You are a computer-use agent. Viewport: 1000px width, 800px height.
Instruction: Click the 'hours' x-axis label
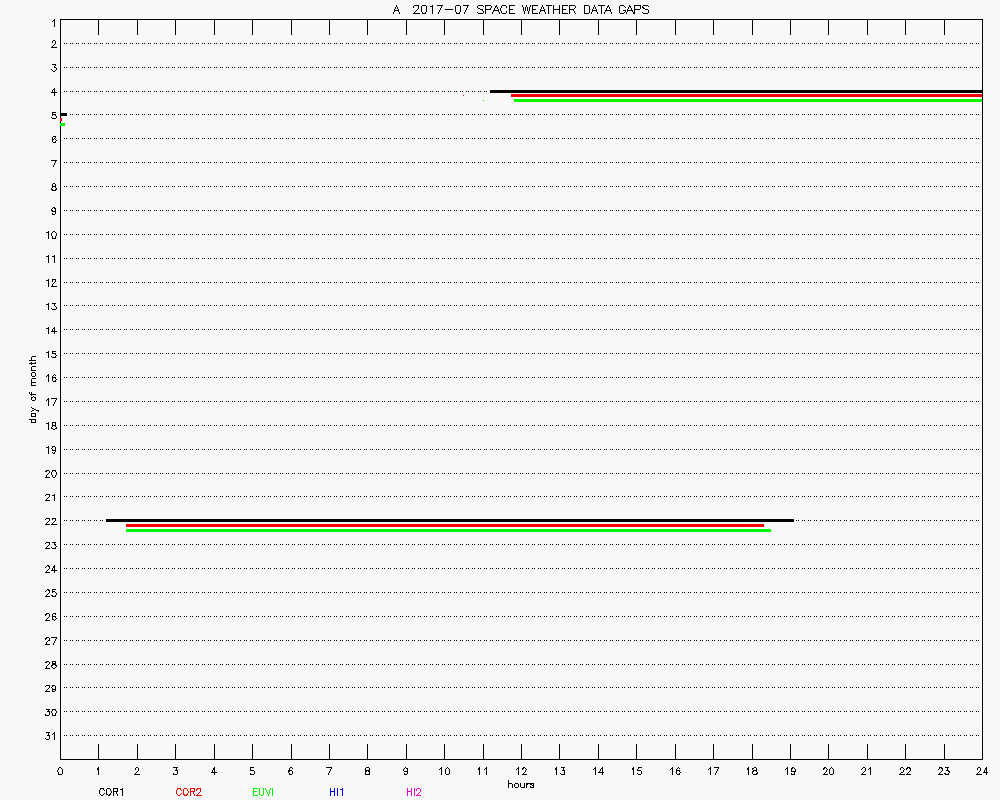520,784
